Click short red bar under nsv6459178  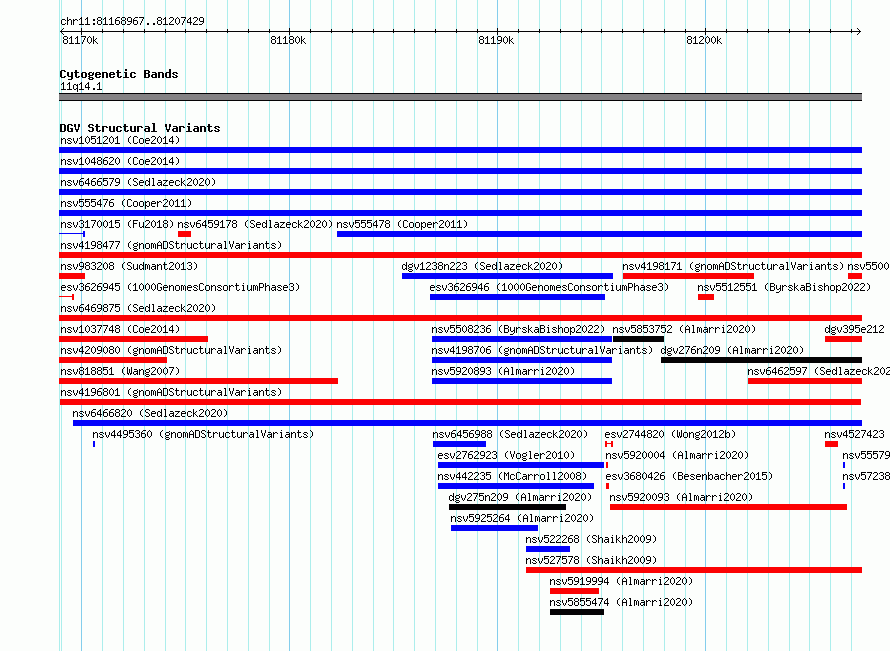(184, 234)
